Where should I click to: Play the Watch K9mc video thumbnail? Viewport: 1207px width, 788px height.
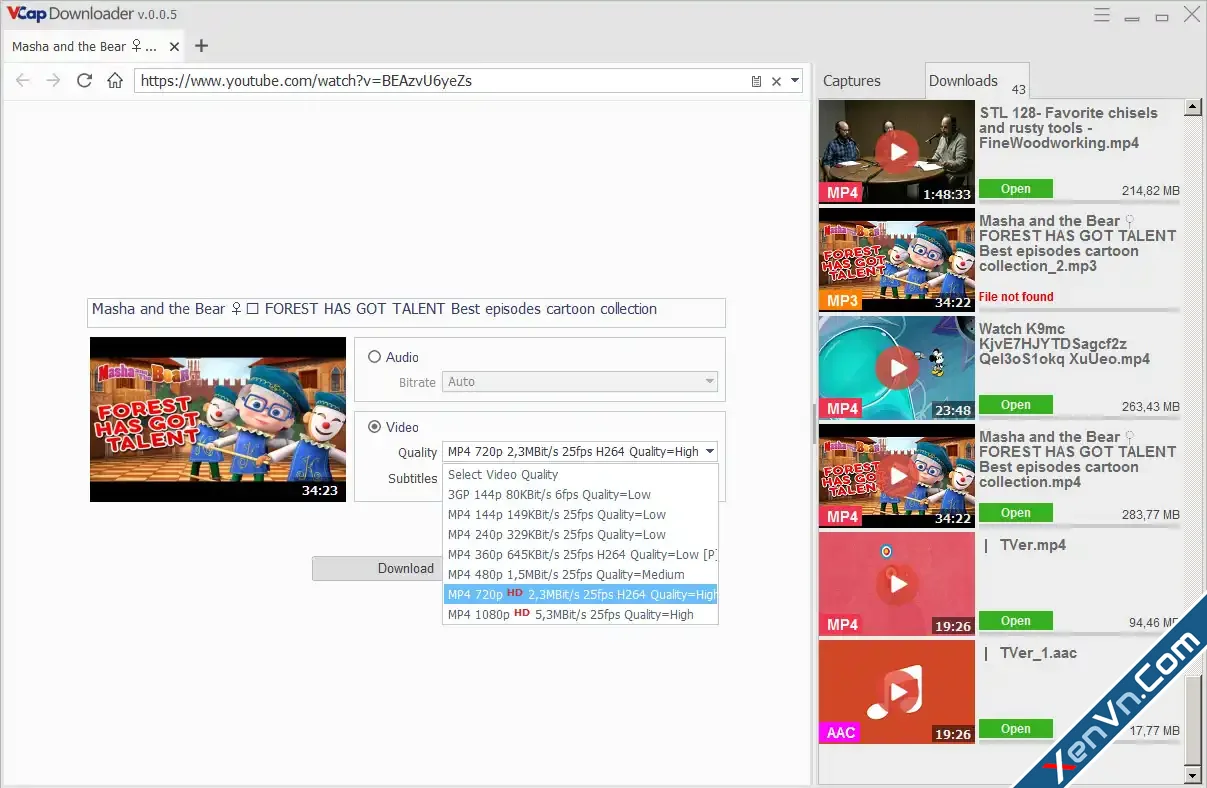click(897, 368)
